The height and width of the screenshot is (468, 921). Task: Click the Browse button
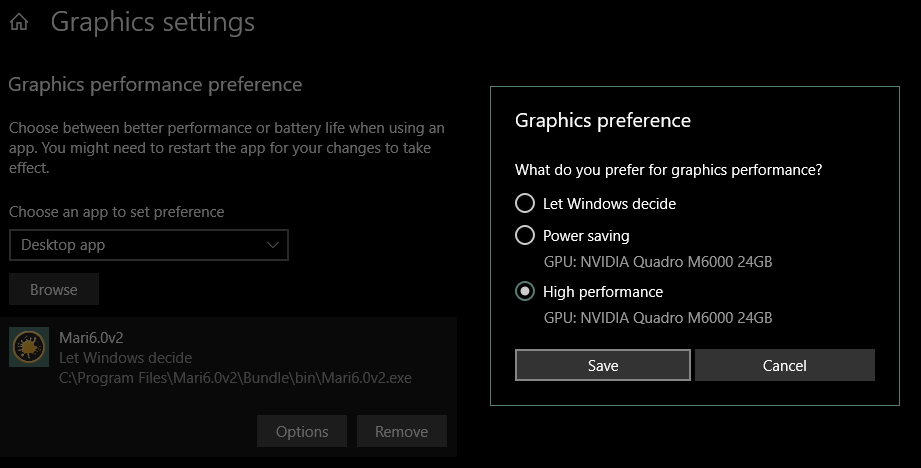[54, 289]
